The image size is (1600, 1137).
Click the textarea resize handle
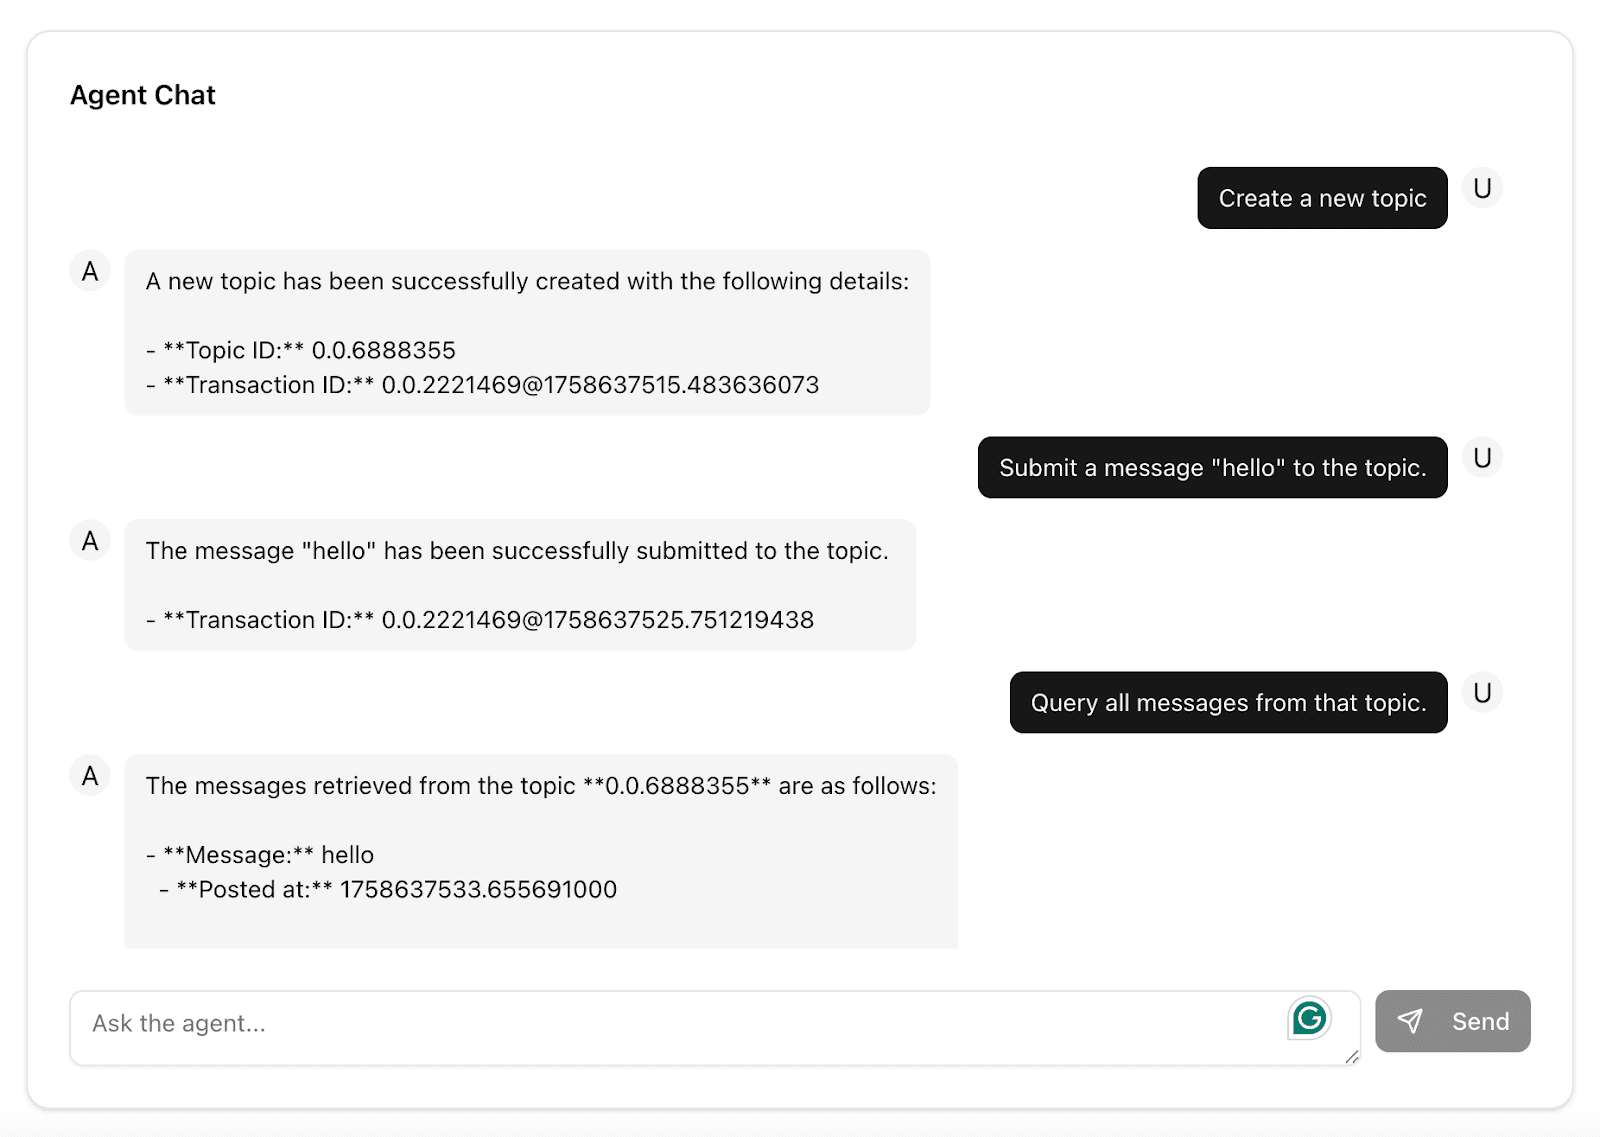click(x=1352, y=1057)
